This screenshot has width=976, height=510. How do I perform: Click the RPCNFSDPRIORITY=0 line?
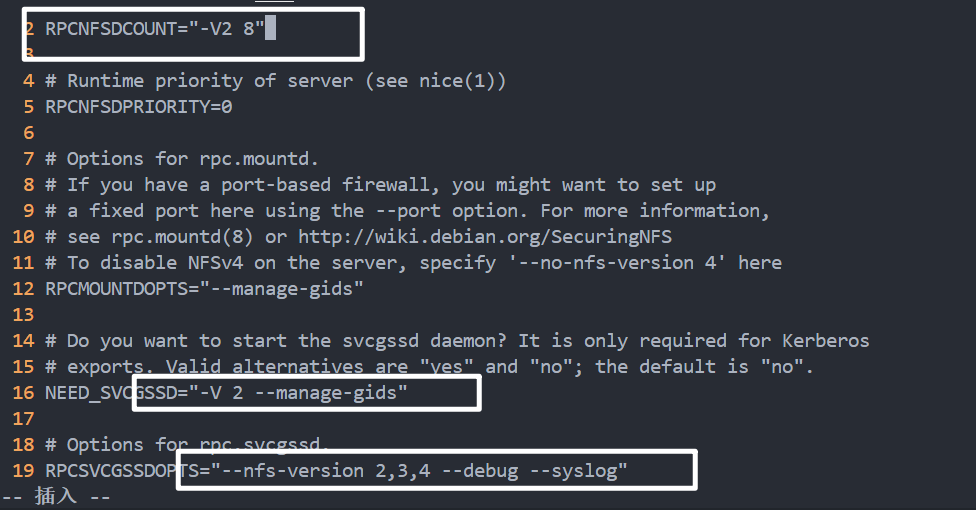coord(138,107)
